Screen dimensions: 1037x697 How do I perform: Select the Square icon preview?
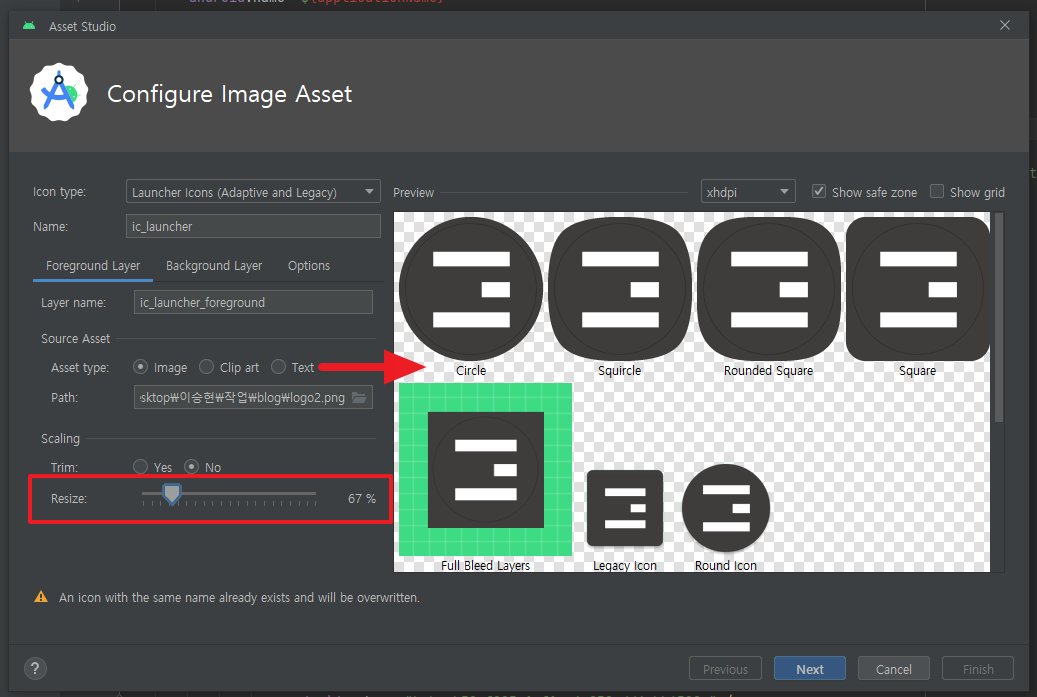pos(918,289)
